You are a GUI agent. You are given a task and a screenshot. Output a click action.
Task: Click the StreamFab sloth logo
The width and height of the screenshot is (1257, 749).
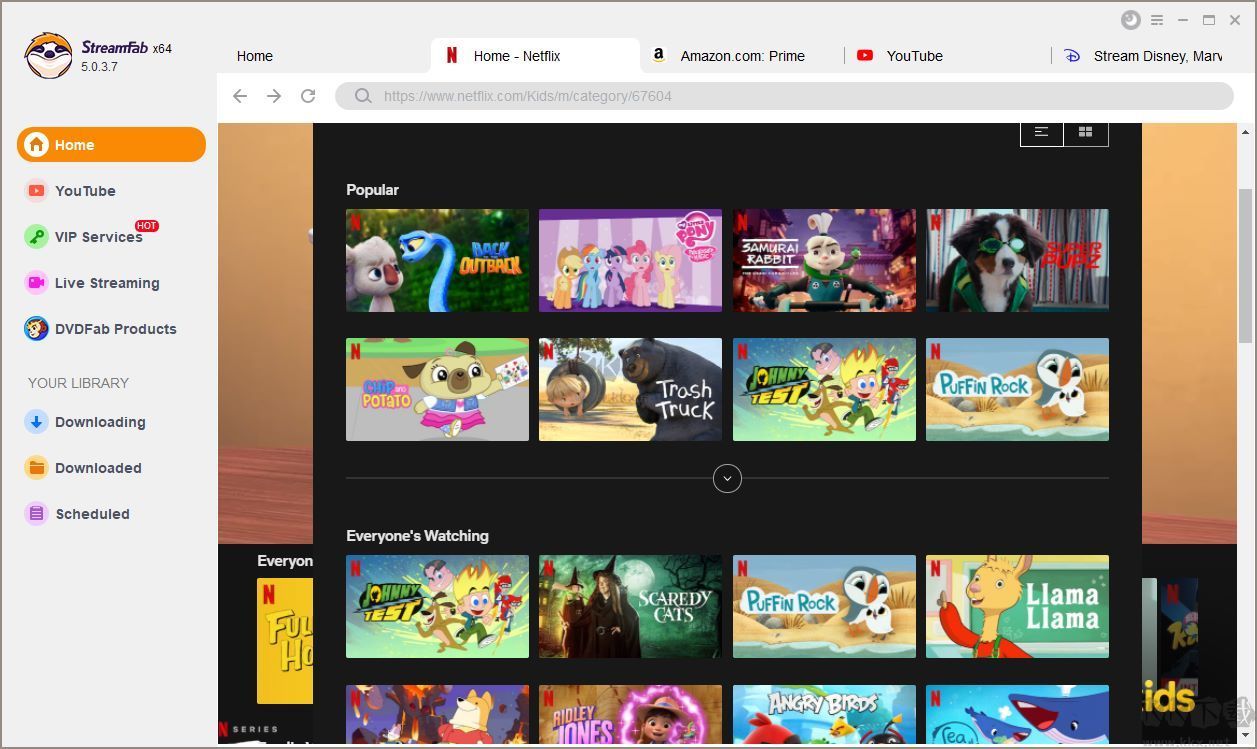[48, 56]
